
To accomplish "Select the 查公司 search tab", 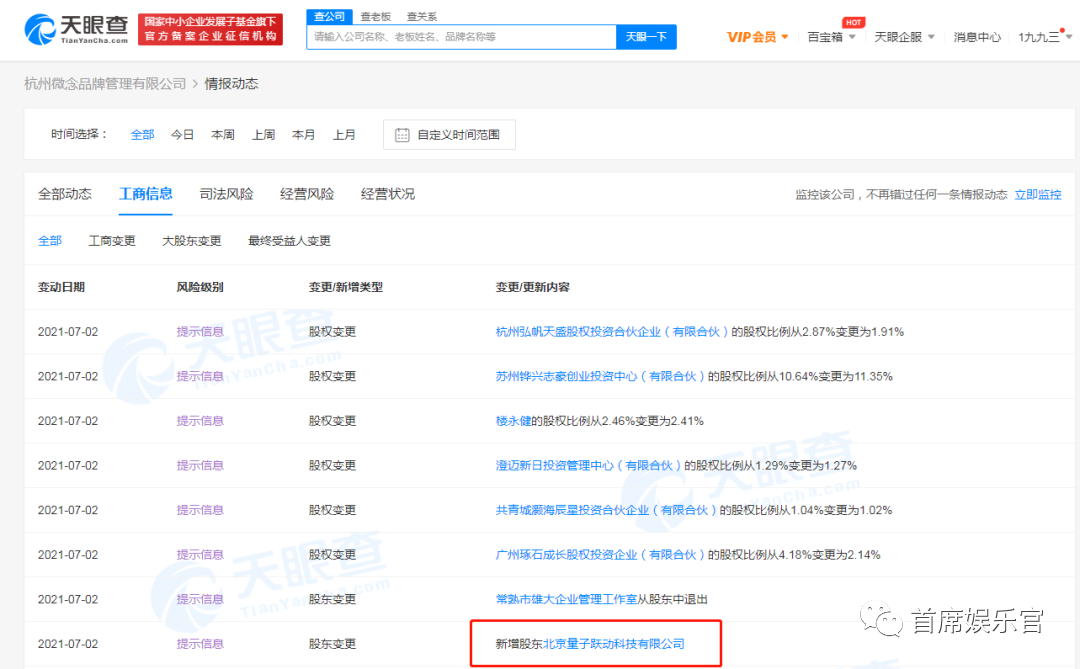I will (329, 17).
